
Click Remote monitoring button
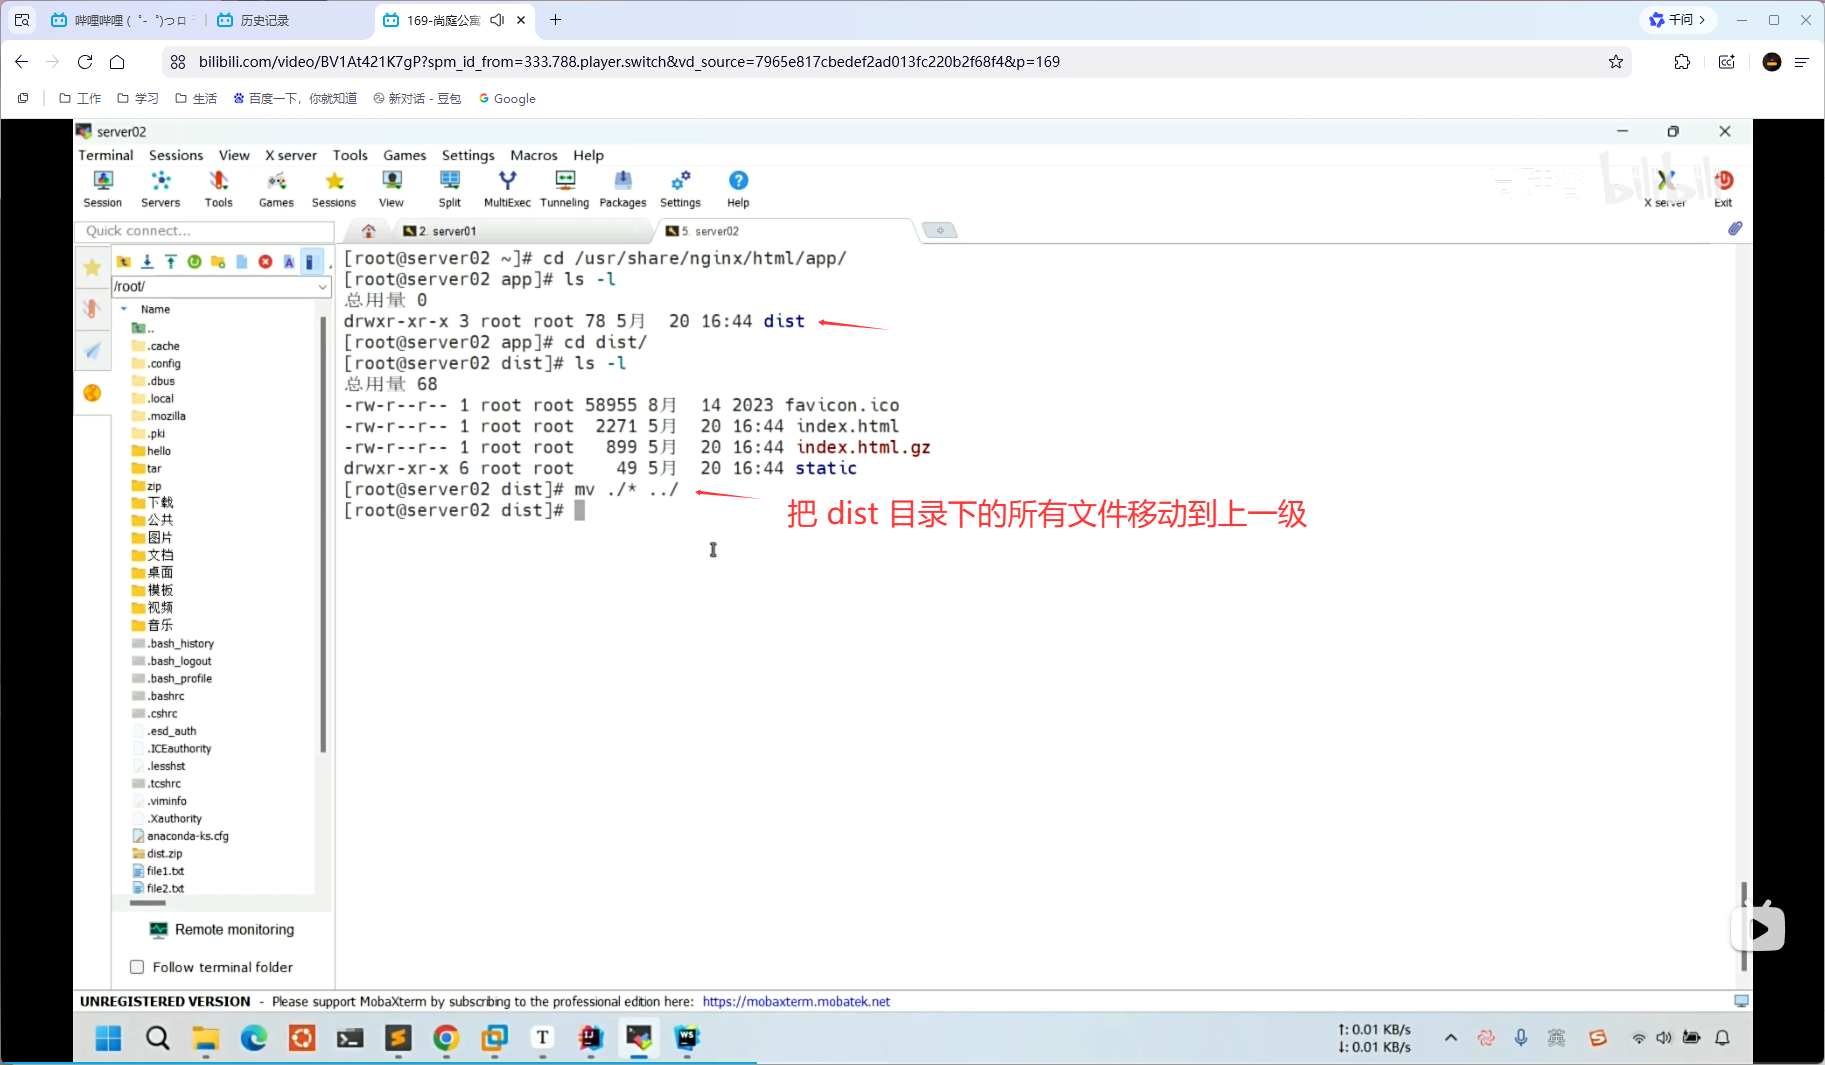pos(222,929)
